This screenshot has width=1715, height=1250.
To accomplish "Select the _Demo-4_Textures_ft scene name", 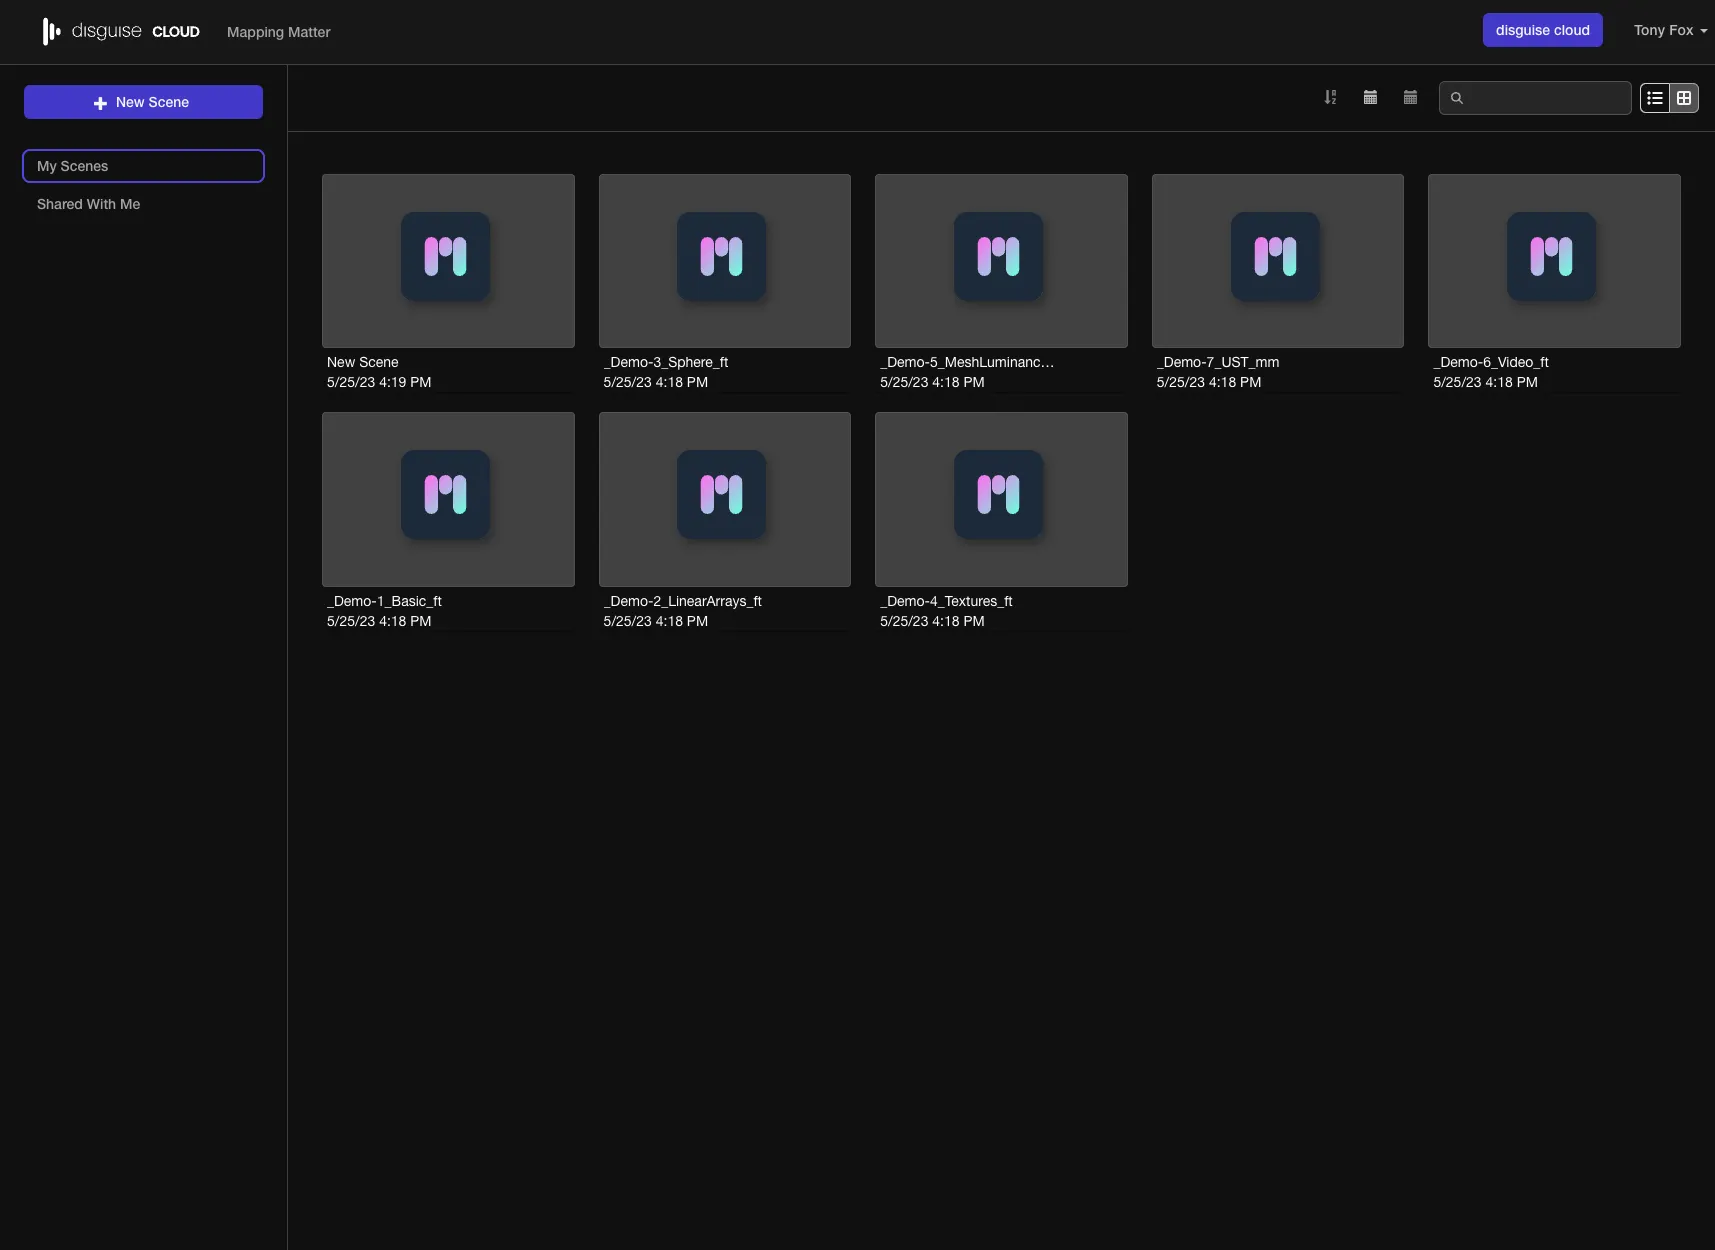I will click(946, 601).
